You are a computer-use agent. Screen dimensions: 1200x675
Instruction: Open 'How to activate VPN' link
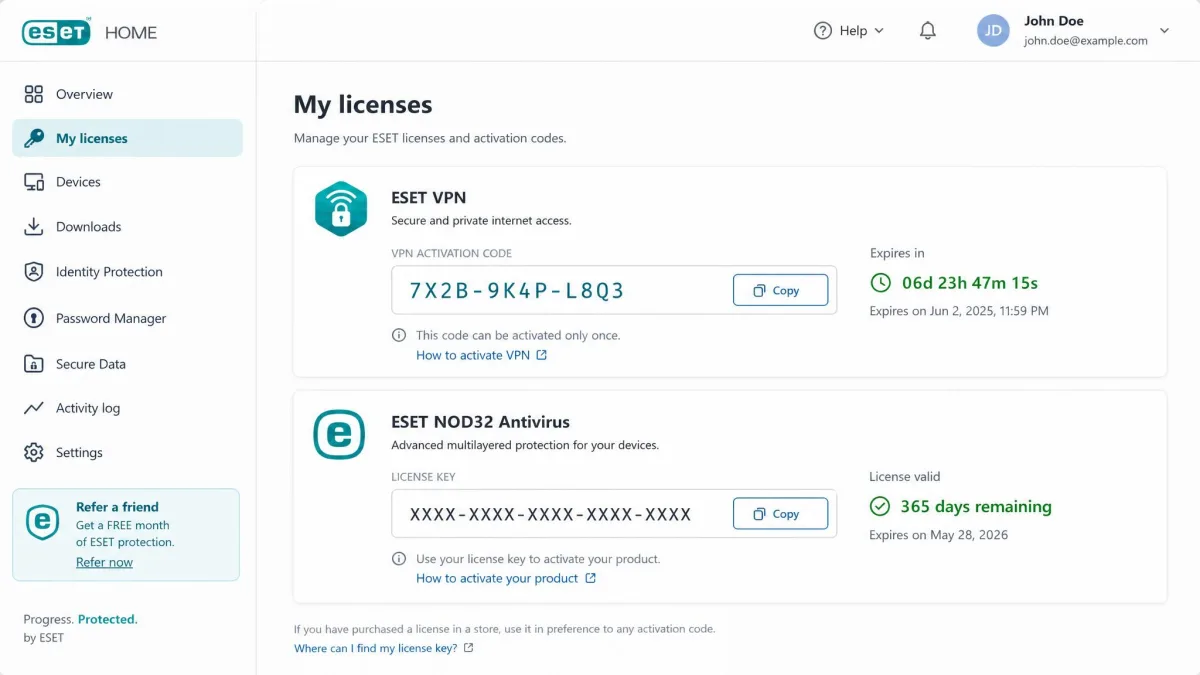click(474, 355)
